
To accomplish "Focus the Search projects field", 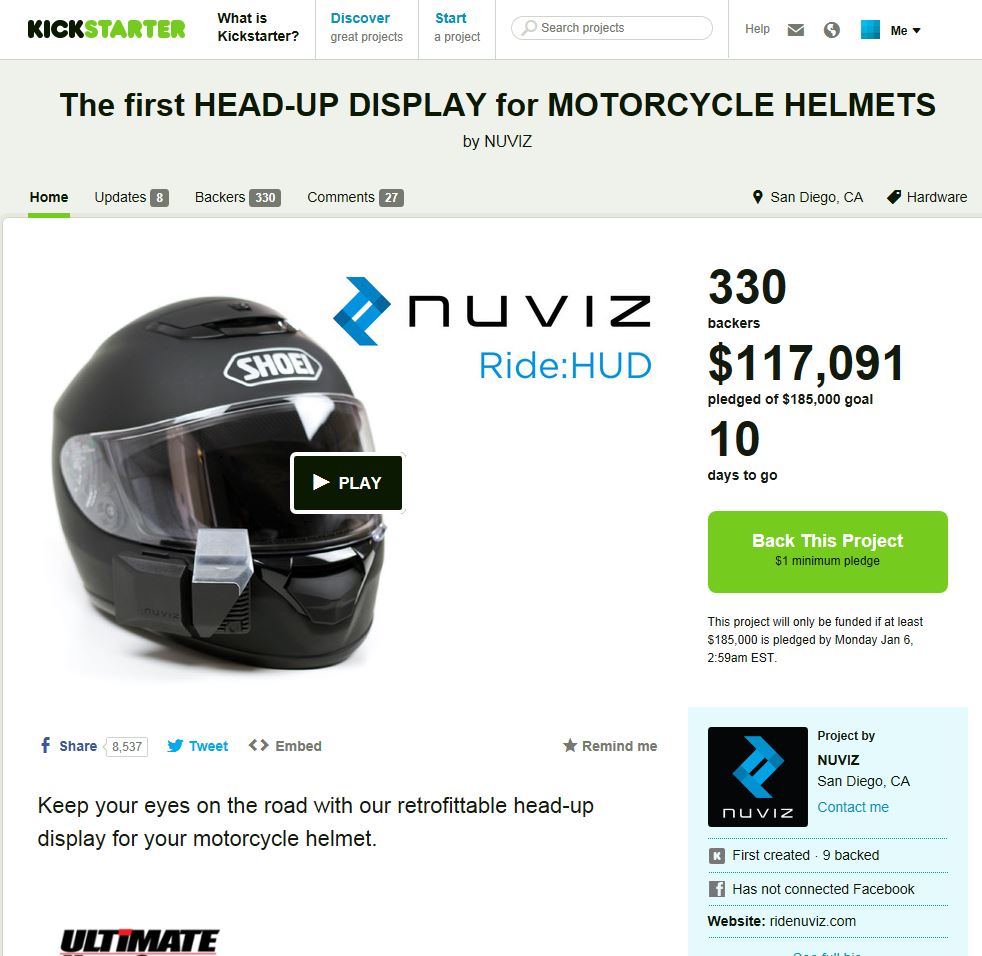I will (x=612, y=28).
